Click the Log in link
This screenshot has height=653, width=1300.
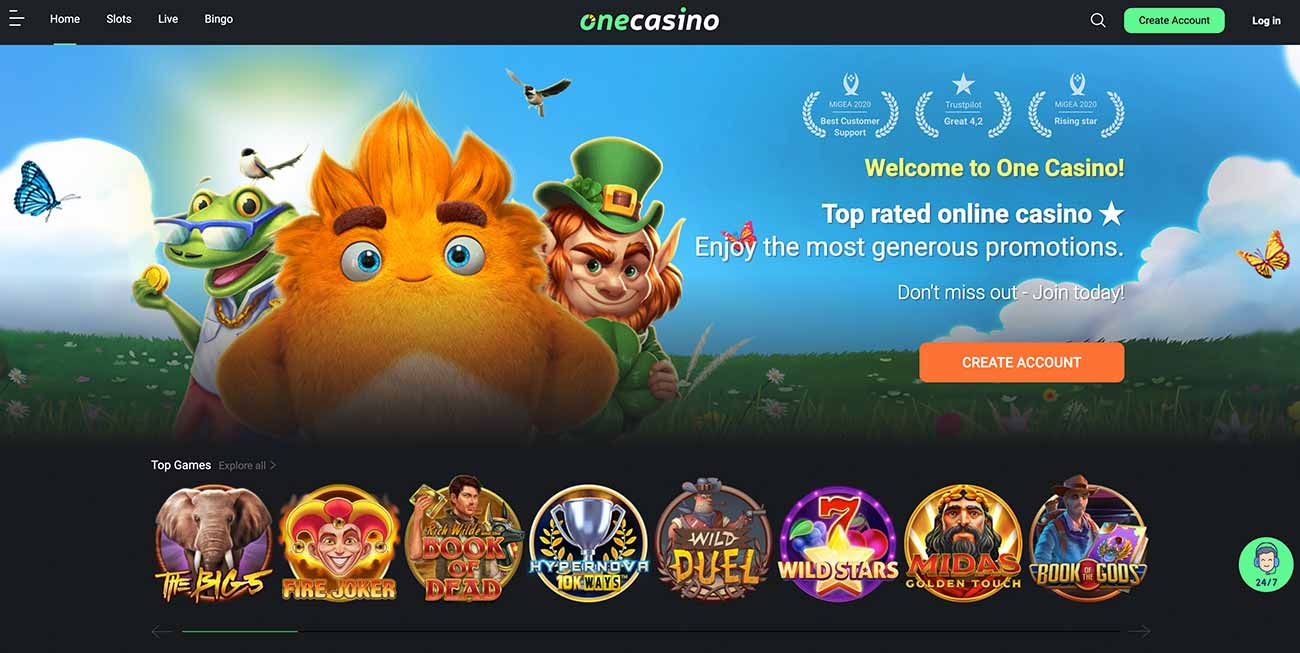(x=1266, y=21)
